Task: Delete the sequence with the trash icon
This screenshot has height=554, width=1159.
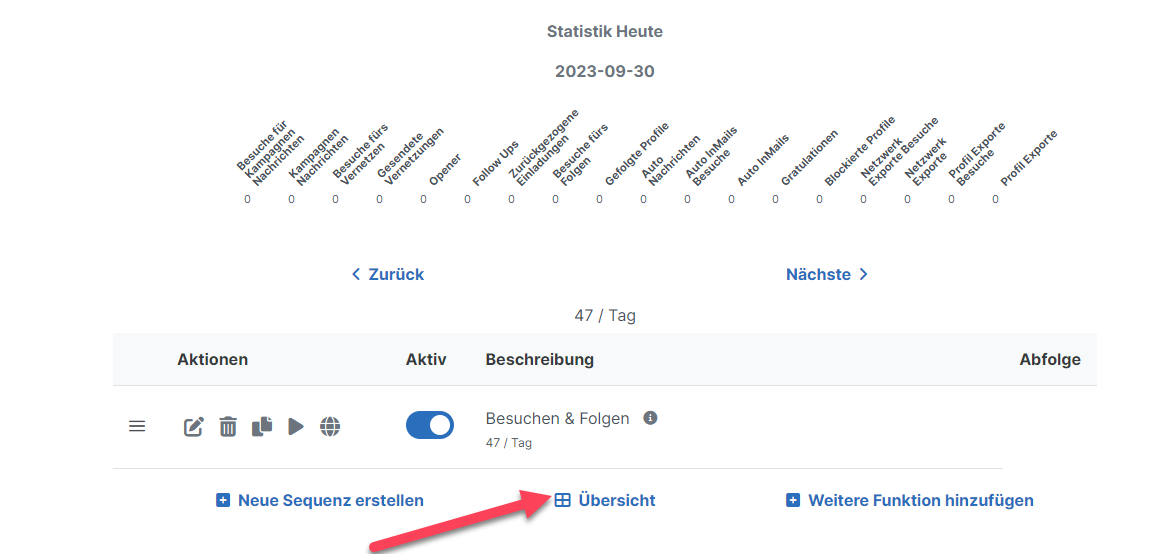Action: pyautogui.click(x=228, y=427)
